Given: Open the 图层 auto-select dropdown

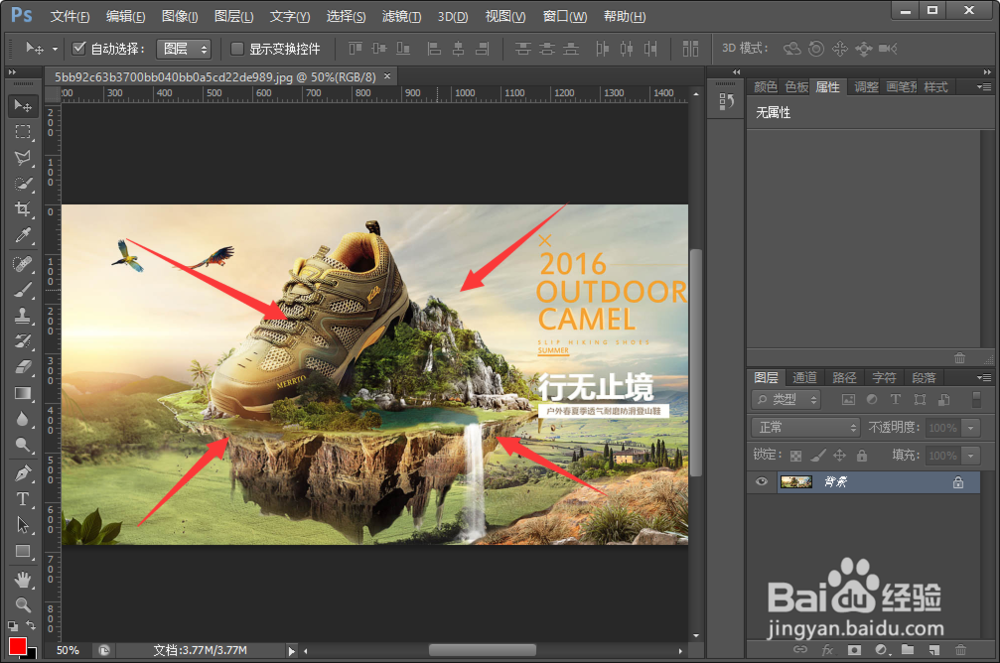Looking at the screenshot, I should (184, 48).
